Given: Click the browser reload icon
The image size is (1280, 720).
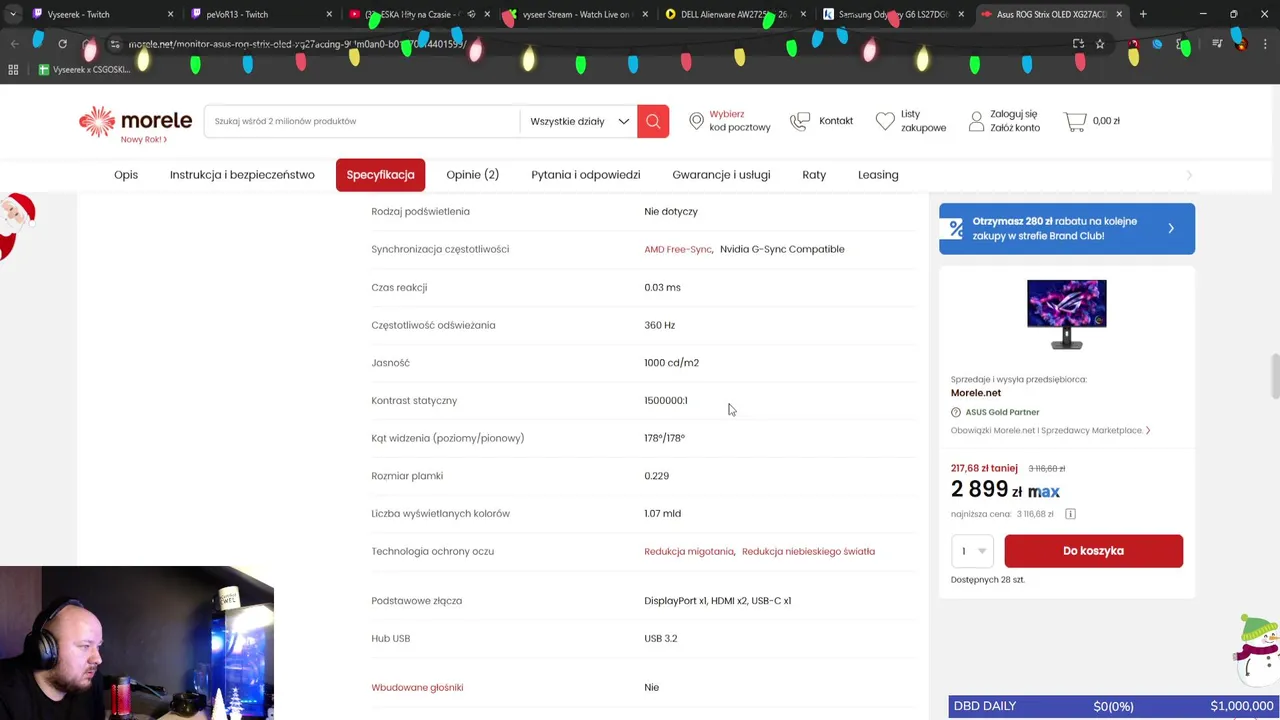Looking at the screenshot, I should point(62,44).
